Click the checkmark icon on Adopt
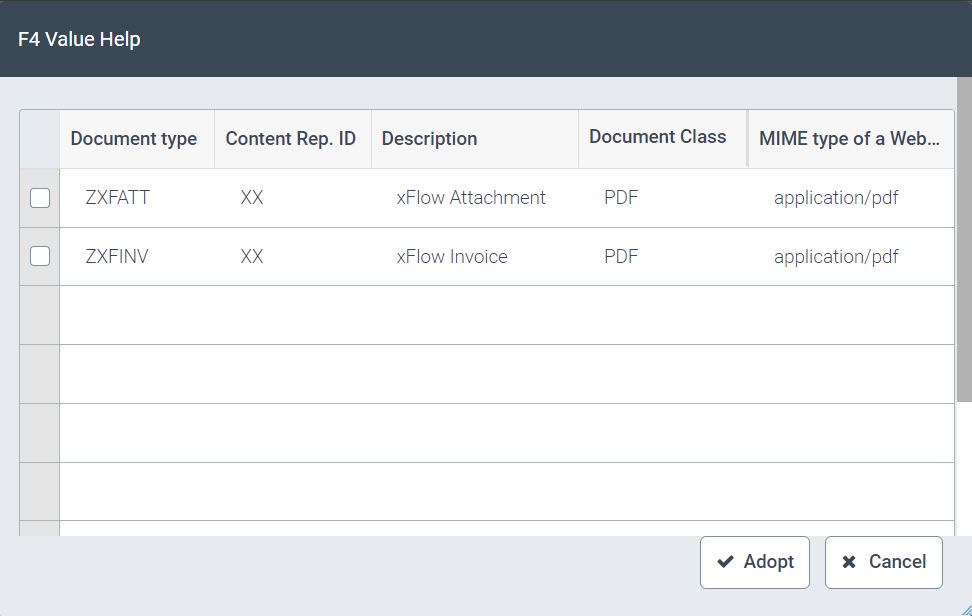 coord(726,562)
